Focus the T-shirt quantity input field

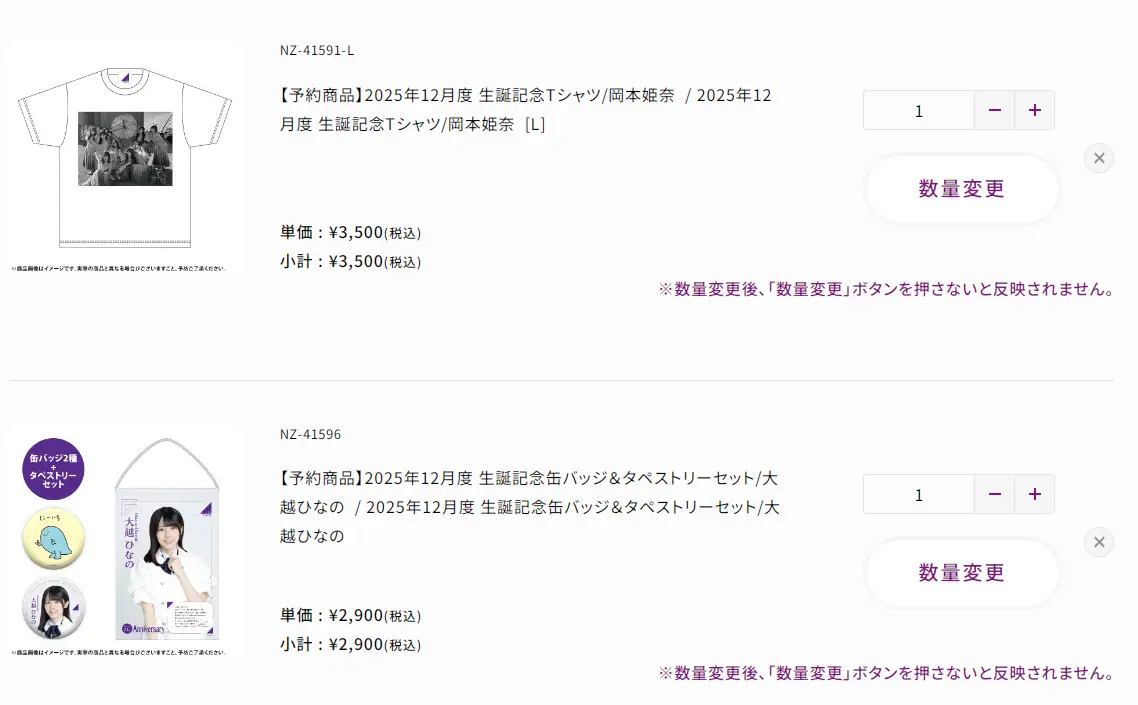[x=918, y=110]
